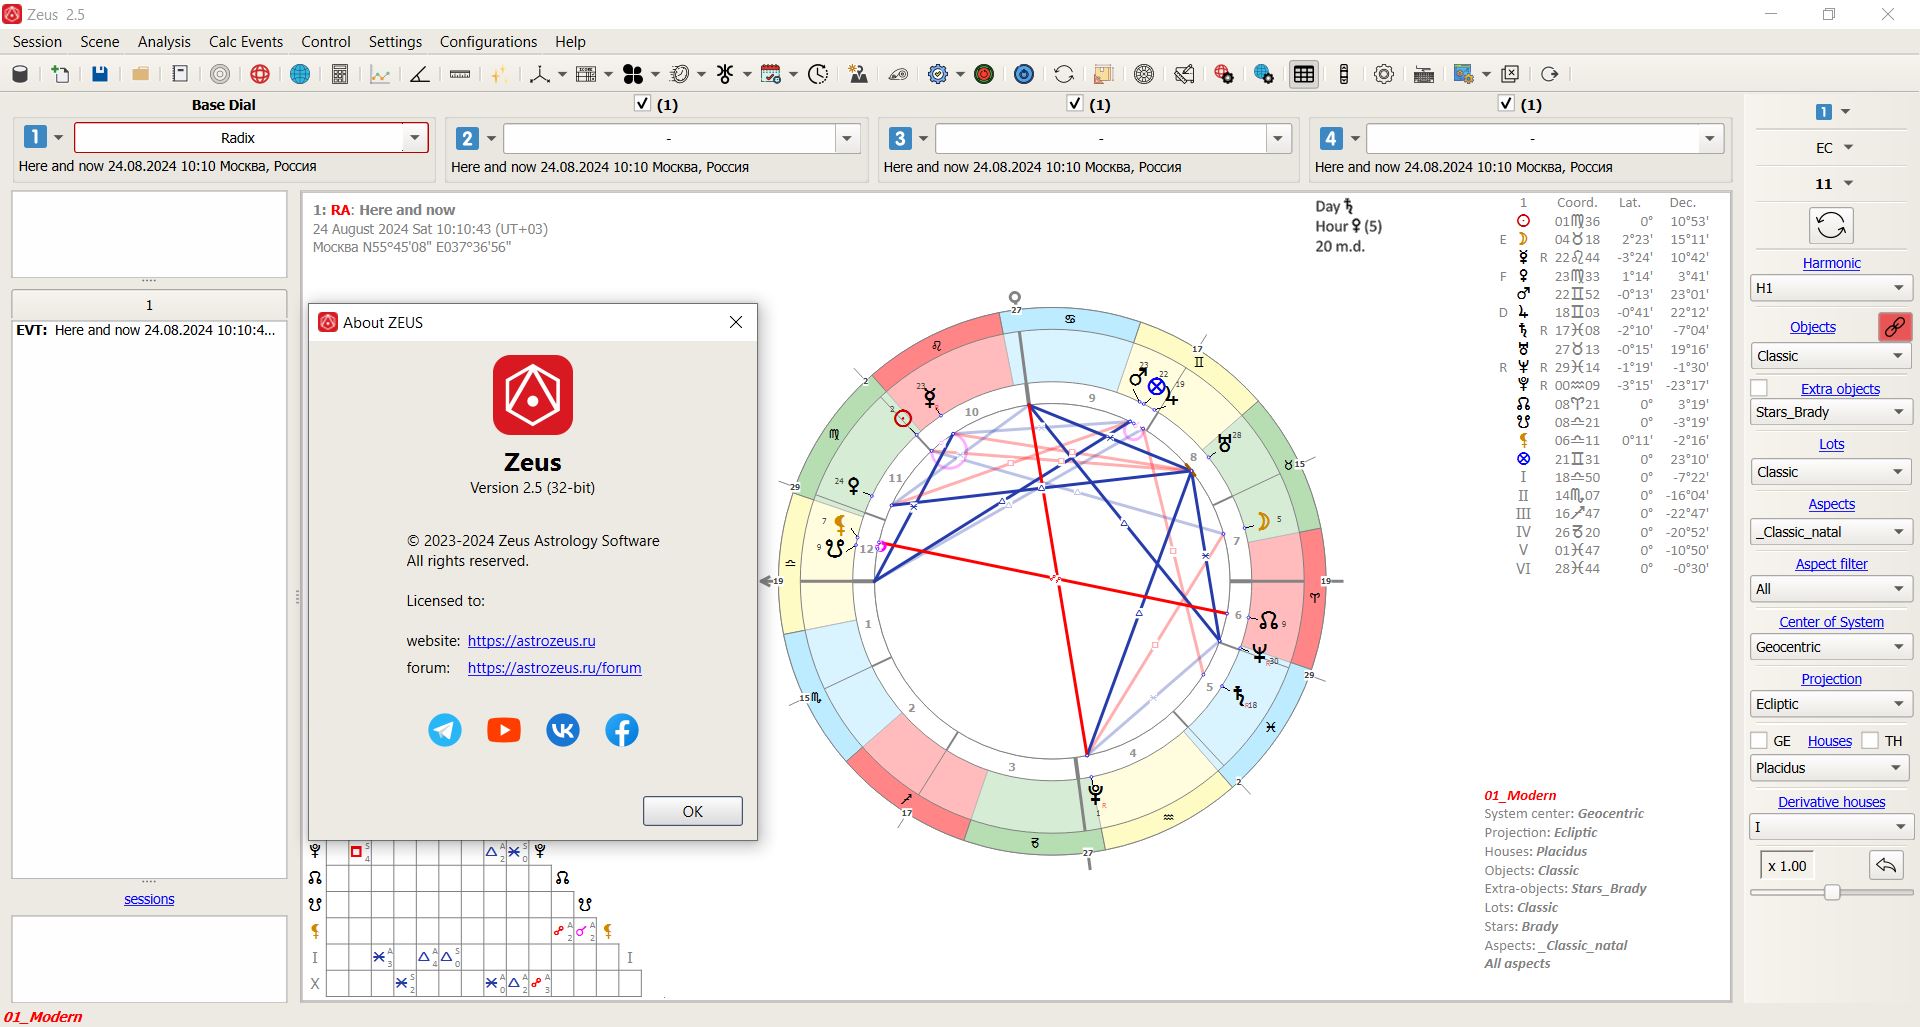This screenshot has height=1027, width=1920.
Task: Click the angle measurement toolbar icon
Action: (x=420, y=74)
